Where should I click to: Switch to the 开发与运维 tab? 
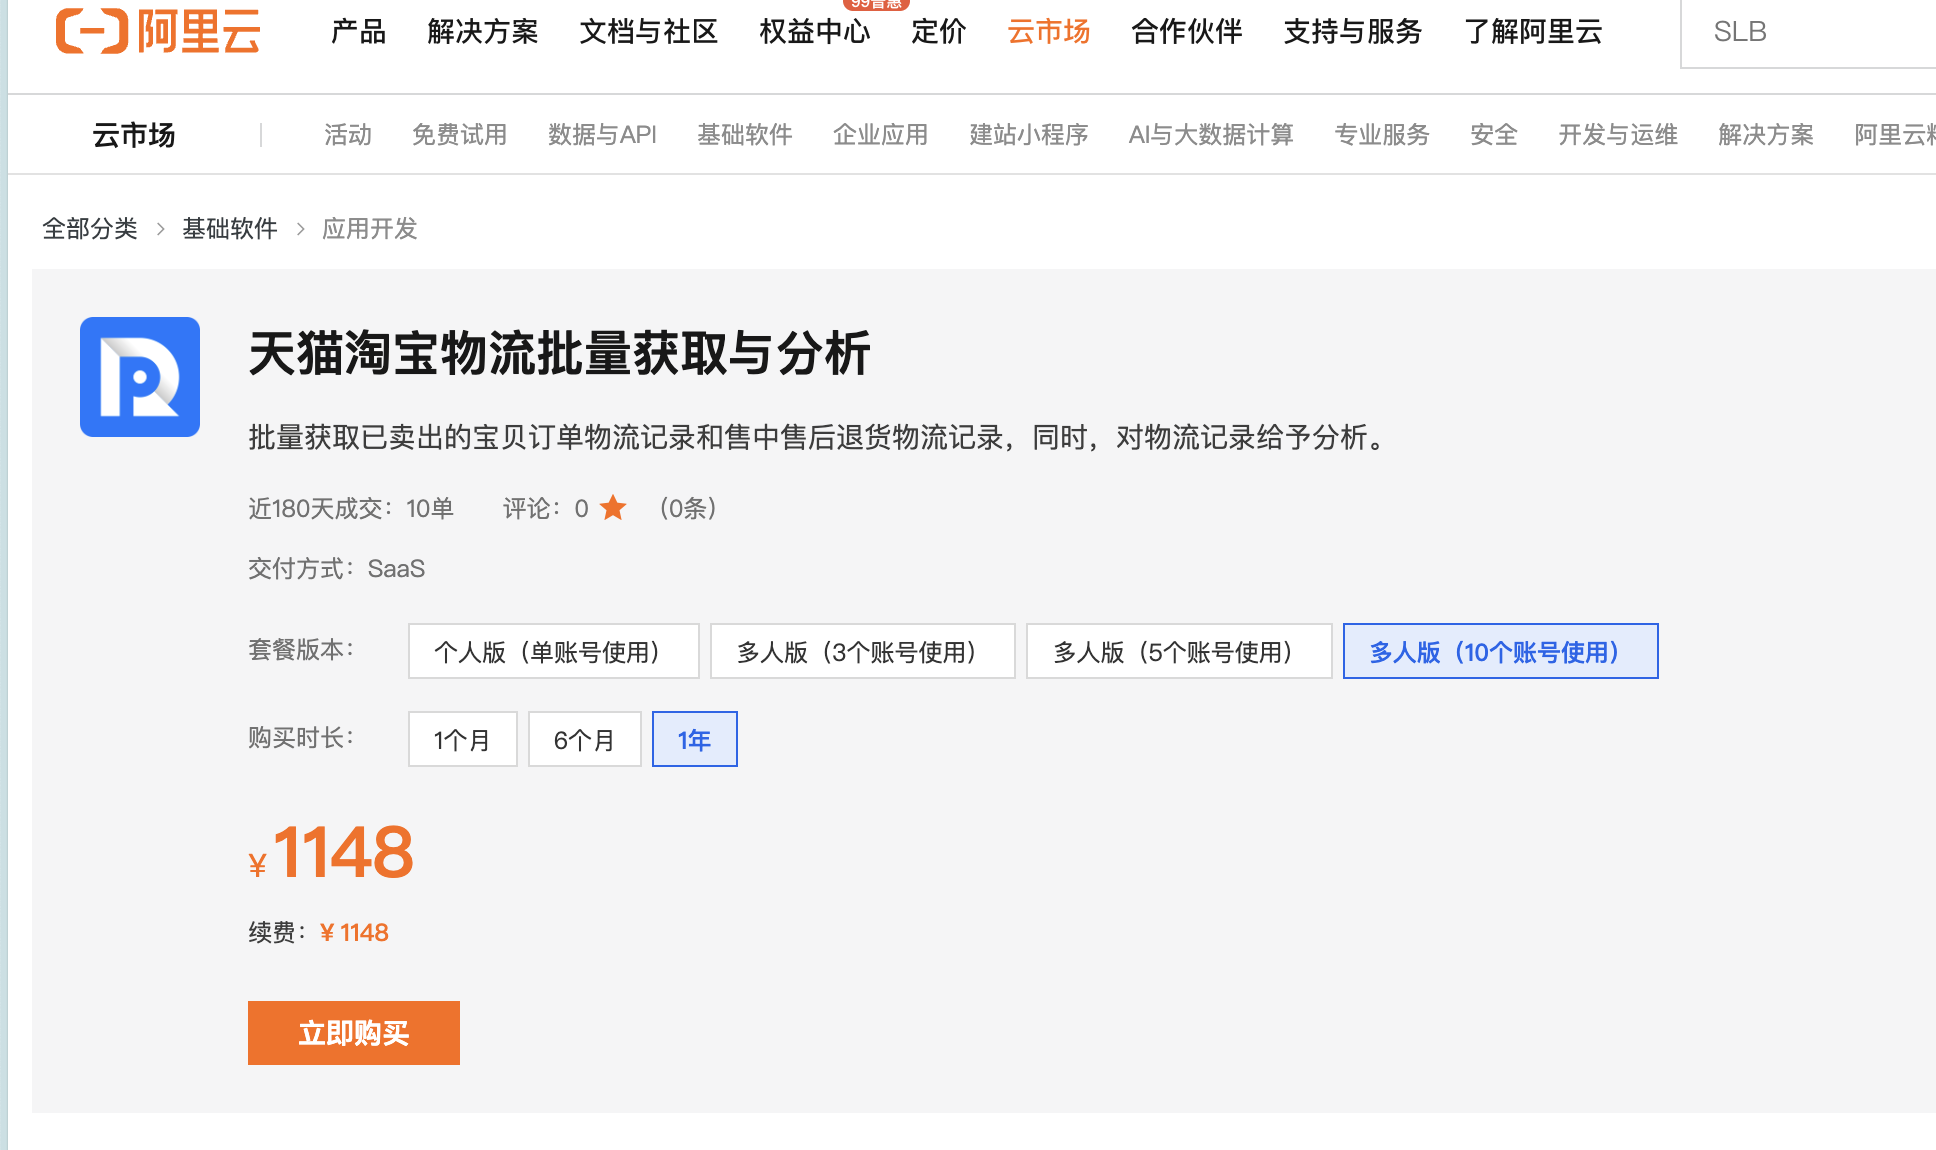1618,135
